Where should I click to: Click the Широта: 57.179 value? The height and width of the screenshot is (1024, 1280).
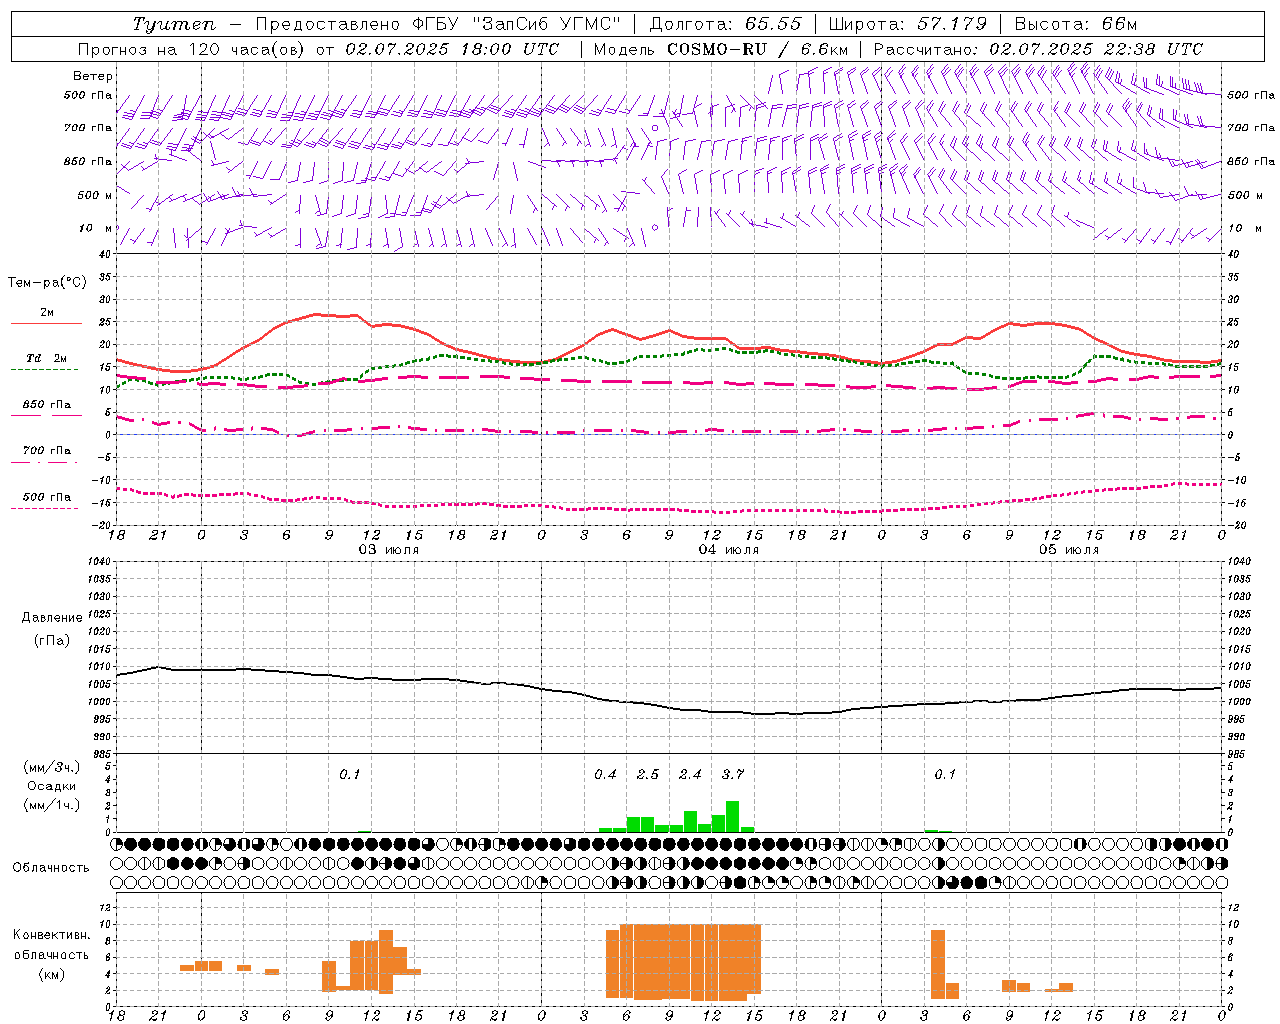click(907, 24)
